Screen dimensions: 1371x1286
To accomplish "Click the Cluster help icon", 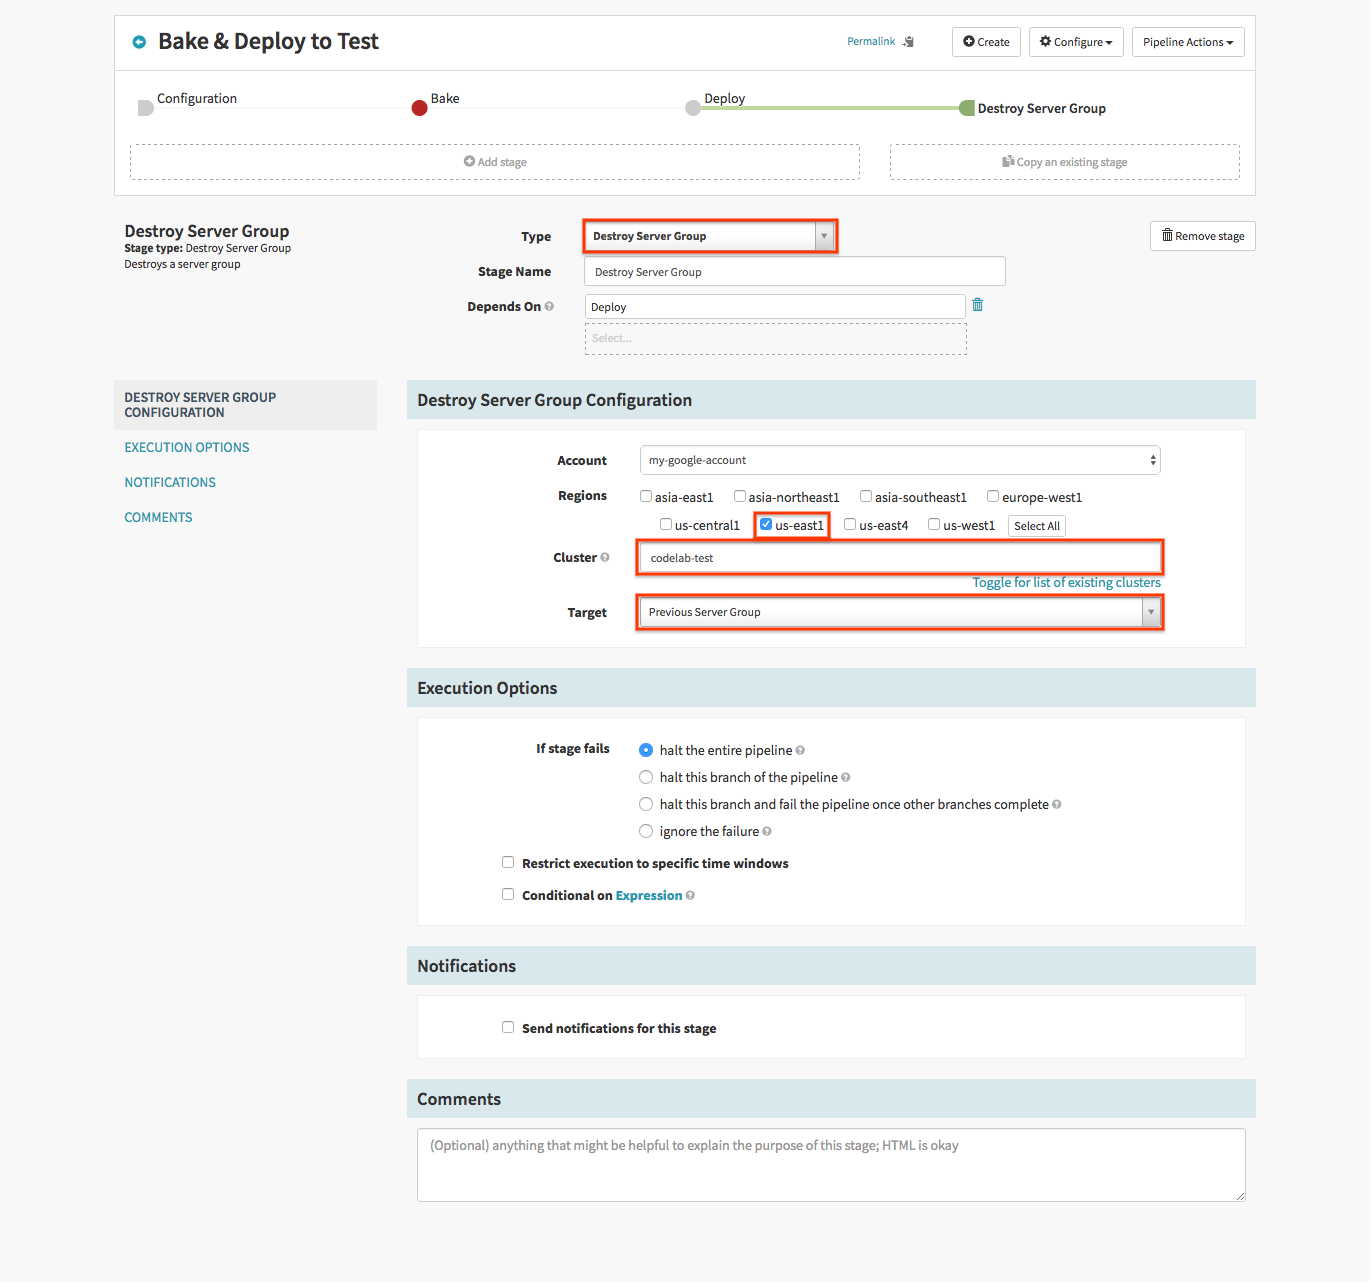I will coord(605,557).
